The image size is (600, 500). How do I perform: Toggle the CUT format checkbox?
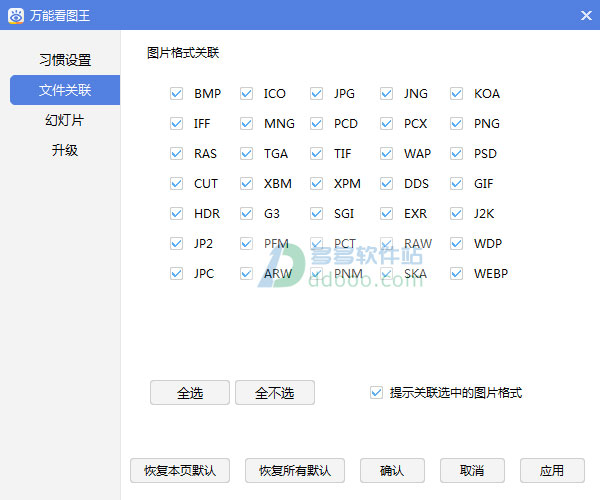[x=176, y=184]
